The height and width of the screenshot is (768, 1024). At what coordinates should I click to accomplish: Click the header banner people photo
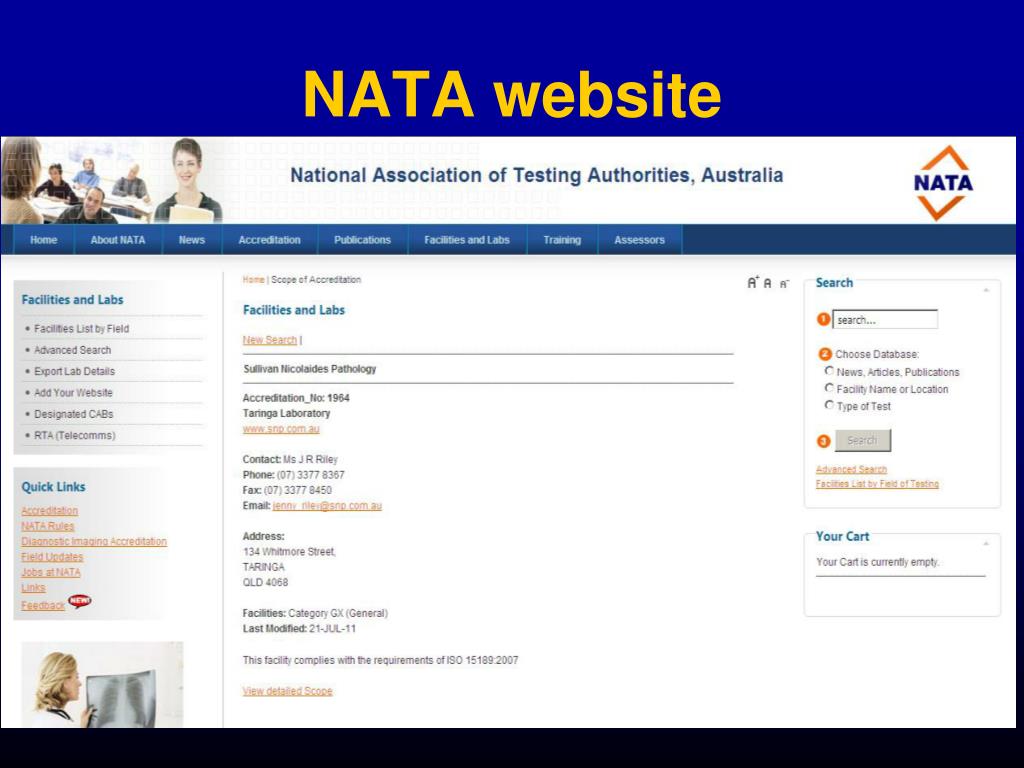pos(112,180)
